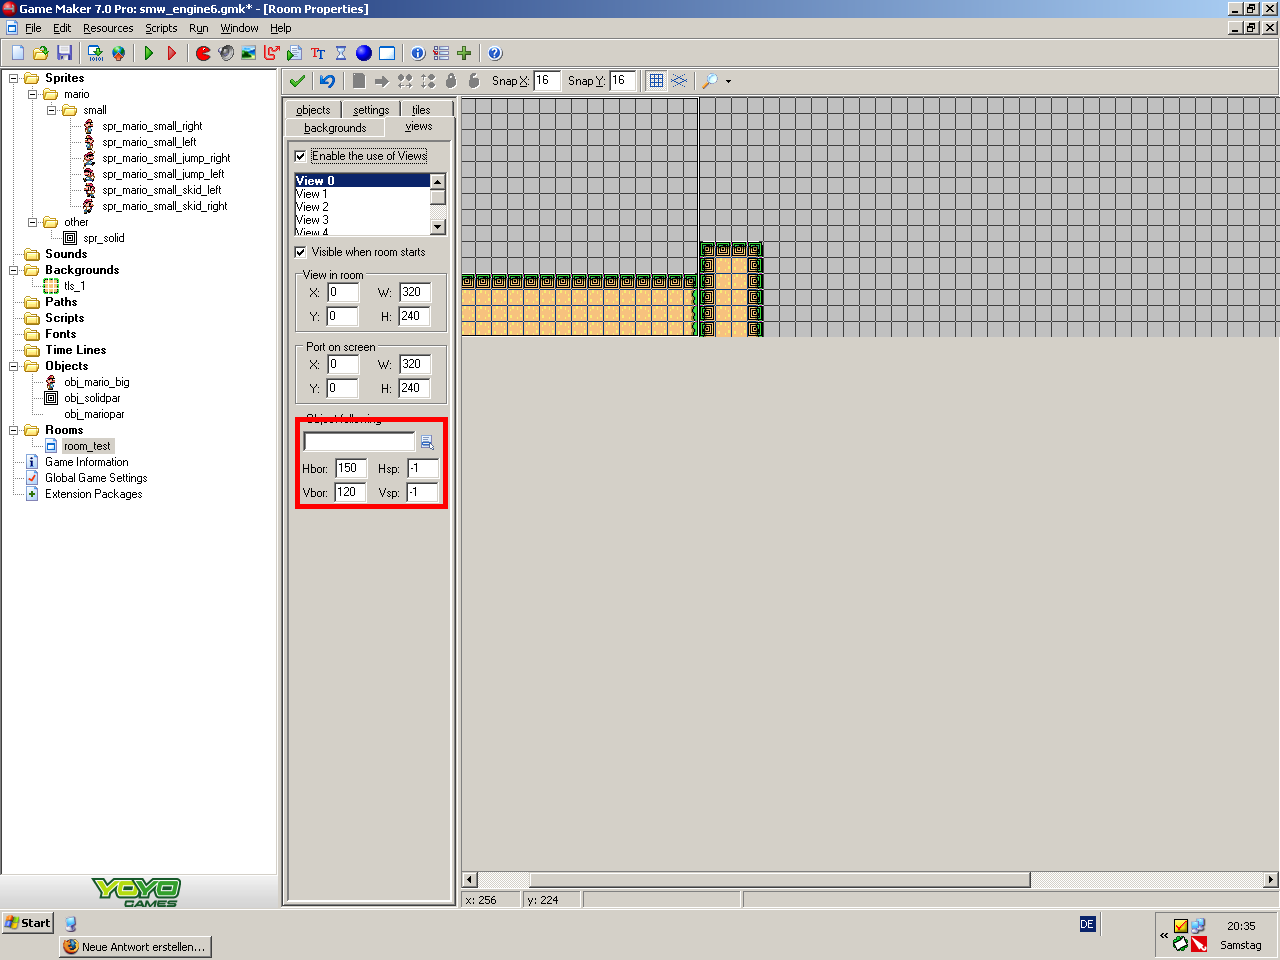Open the Windows Start menu

(x=28, y=923)
